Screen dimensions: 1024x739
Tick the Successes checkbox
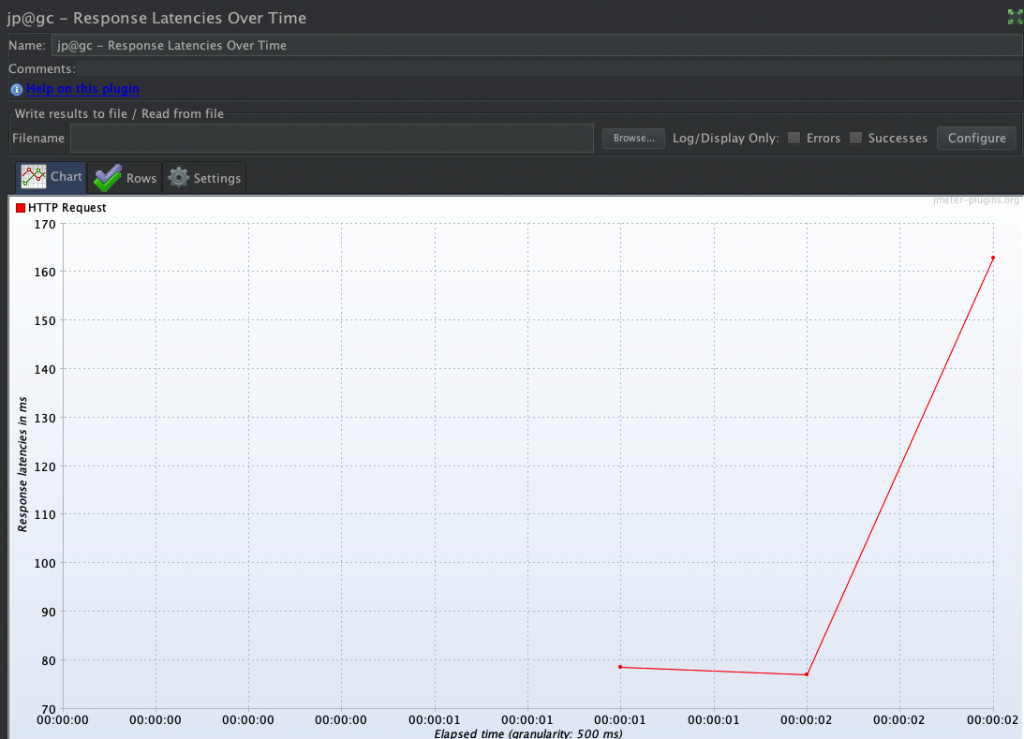coord(856,138)
